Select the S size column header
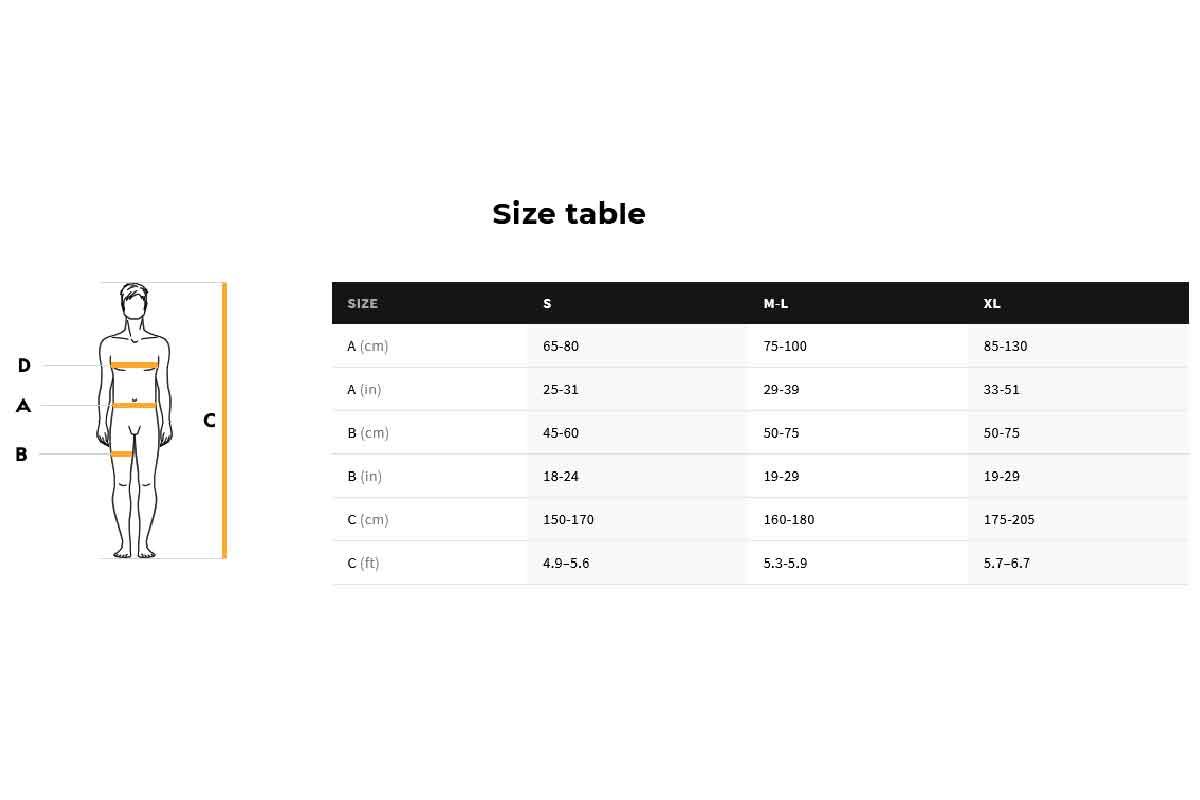Screen dimensions: 1200x800 547,303
